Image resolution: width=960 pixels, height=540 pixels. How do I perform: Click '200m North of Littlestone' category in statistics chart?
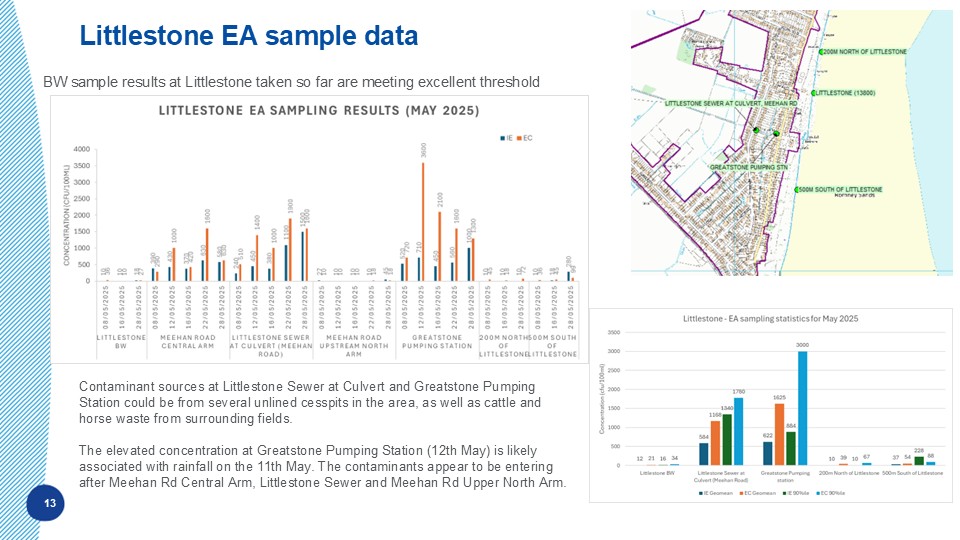(849, 473)
